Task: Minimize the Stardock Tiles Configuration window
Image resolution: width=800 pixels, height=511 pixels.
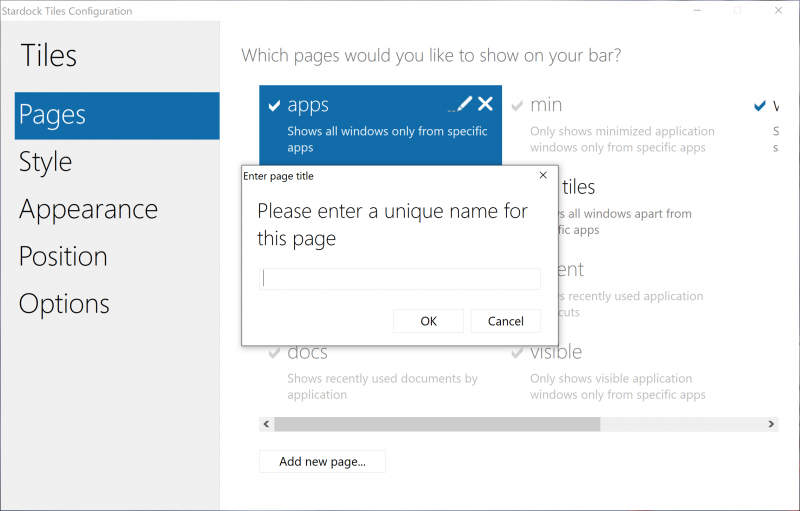Action: [x=697, y=10]
